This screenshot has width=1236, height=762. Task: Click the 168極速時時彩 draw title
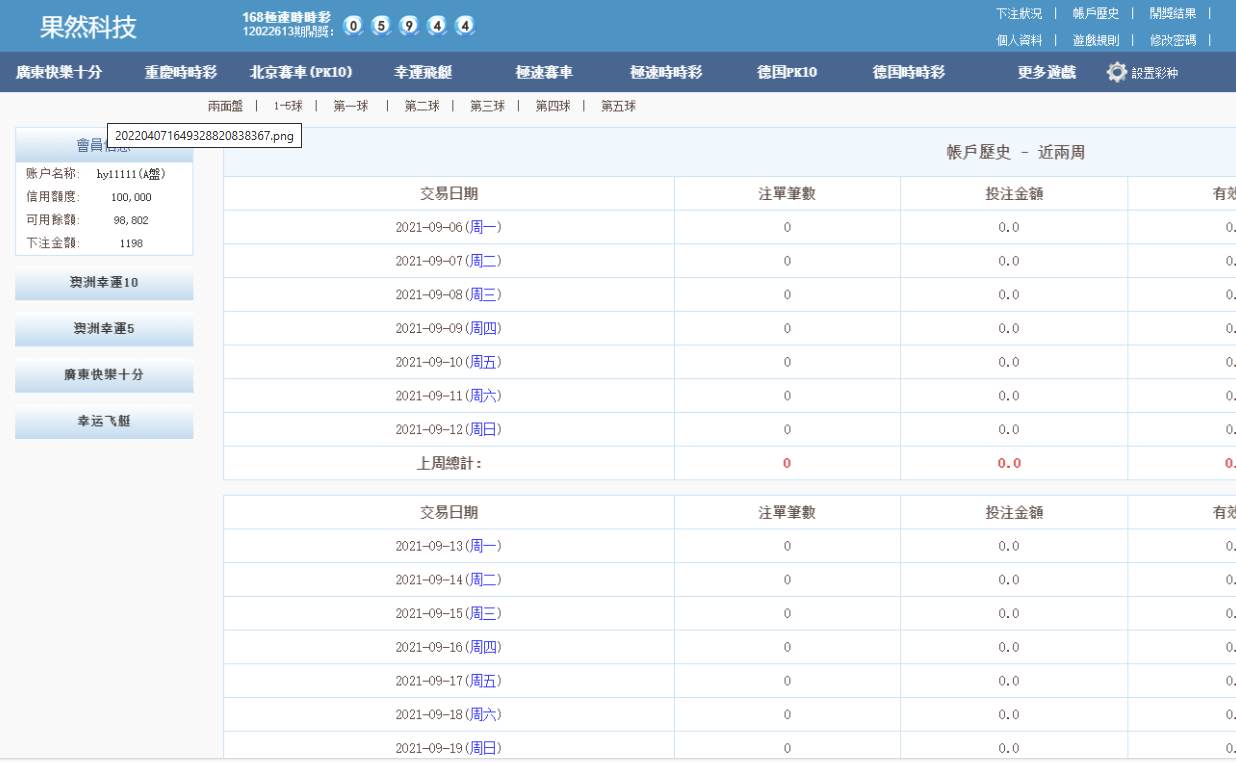pyautogui.click(x=286, y=18)
